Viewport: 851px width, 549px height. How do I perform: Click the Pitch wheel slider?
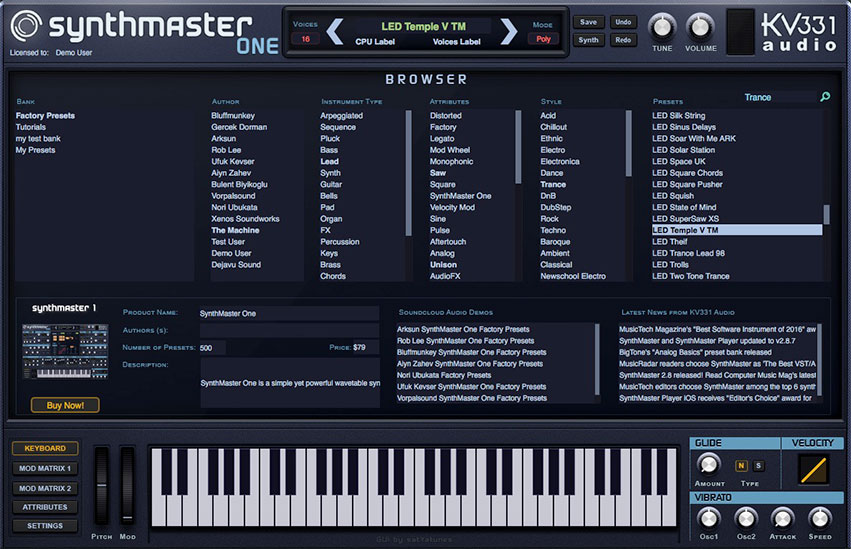pos(101,485)
